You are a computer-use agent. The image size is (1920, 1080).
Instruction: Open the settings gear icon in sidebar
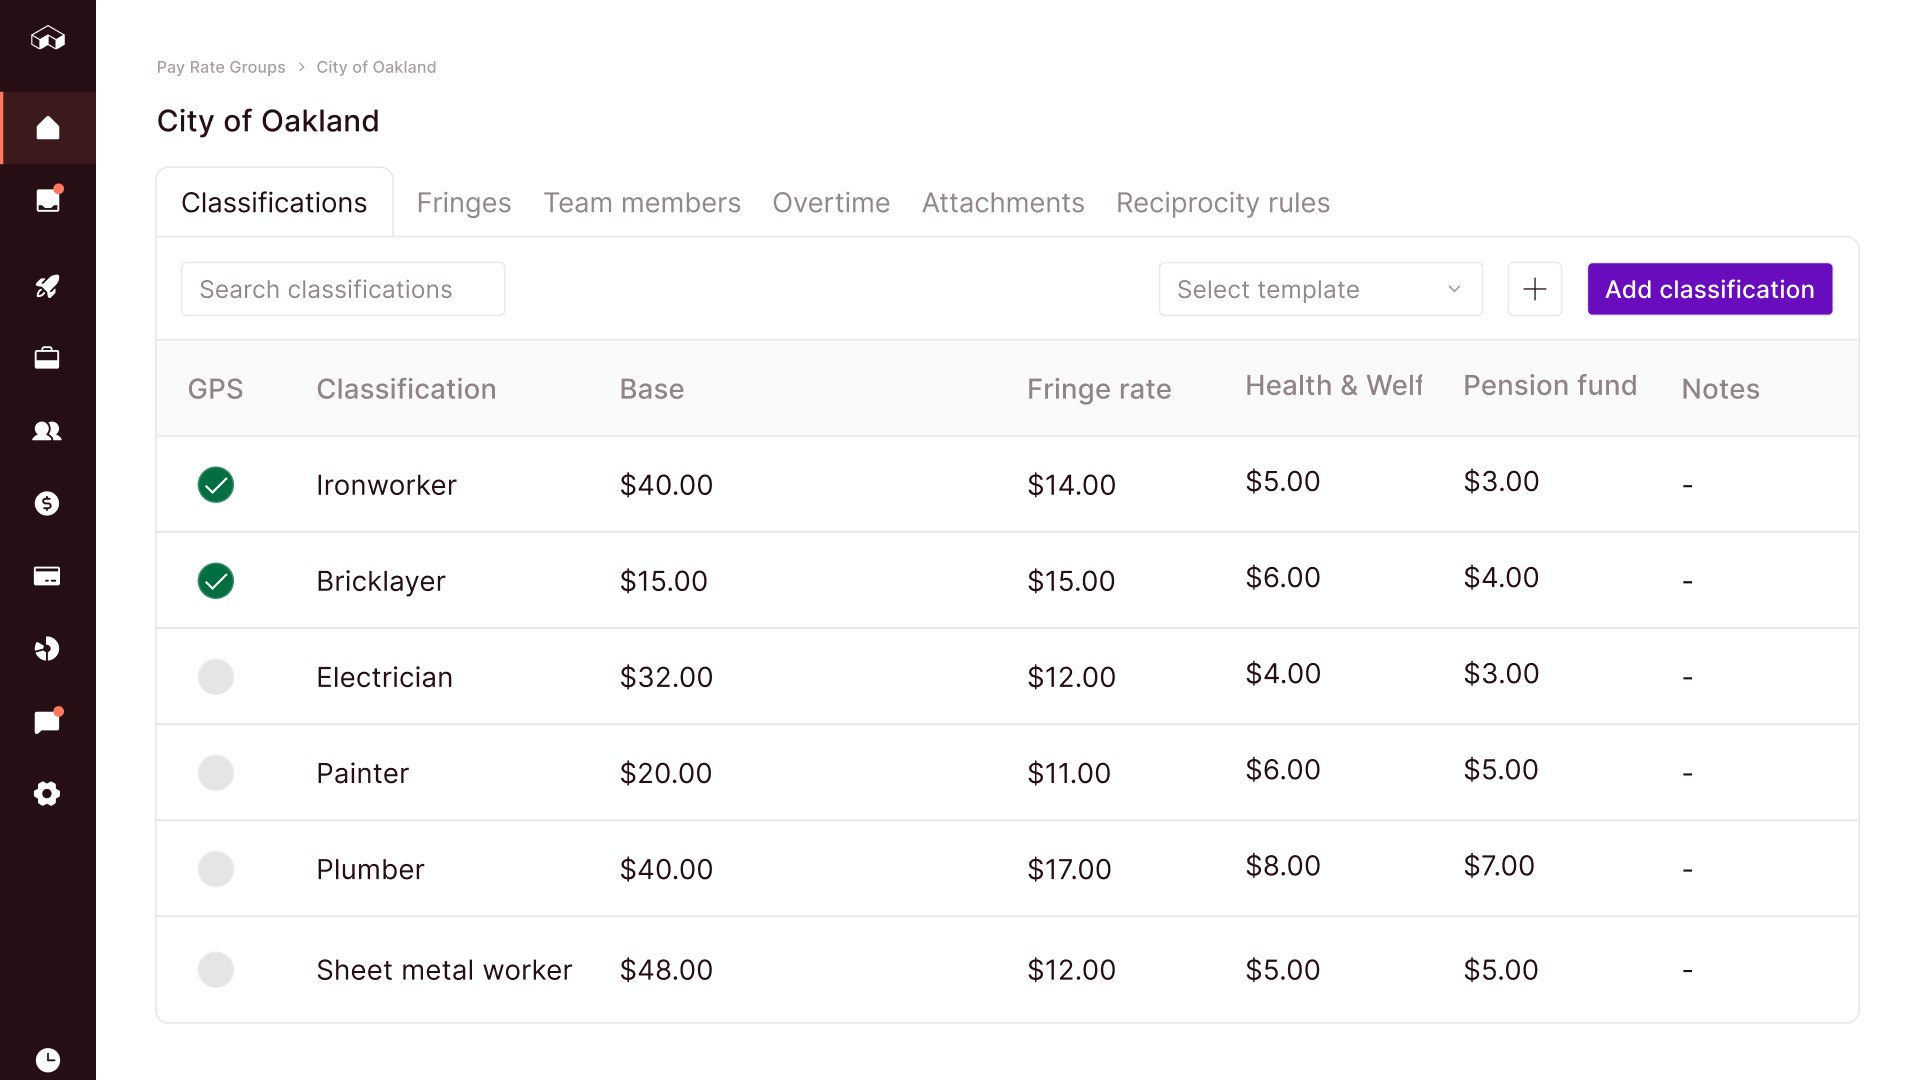point(47,794)
